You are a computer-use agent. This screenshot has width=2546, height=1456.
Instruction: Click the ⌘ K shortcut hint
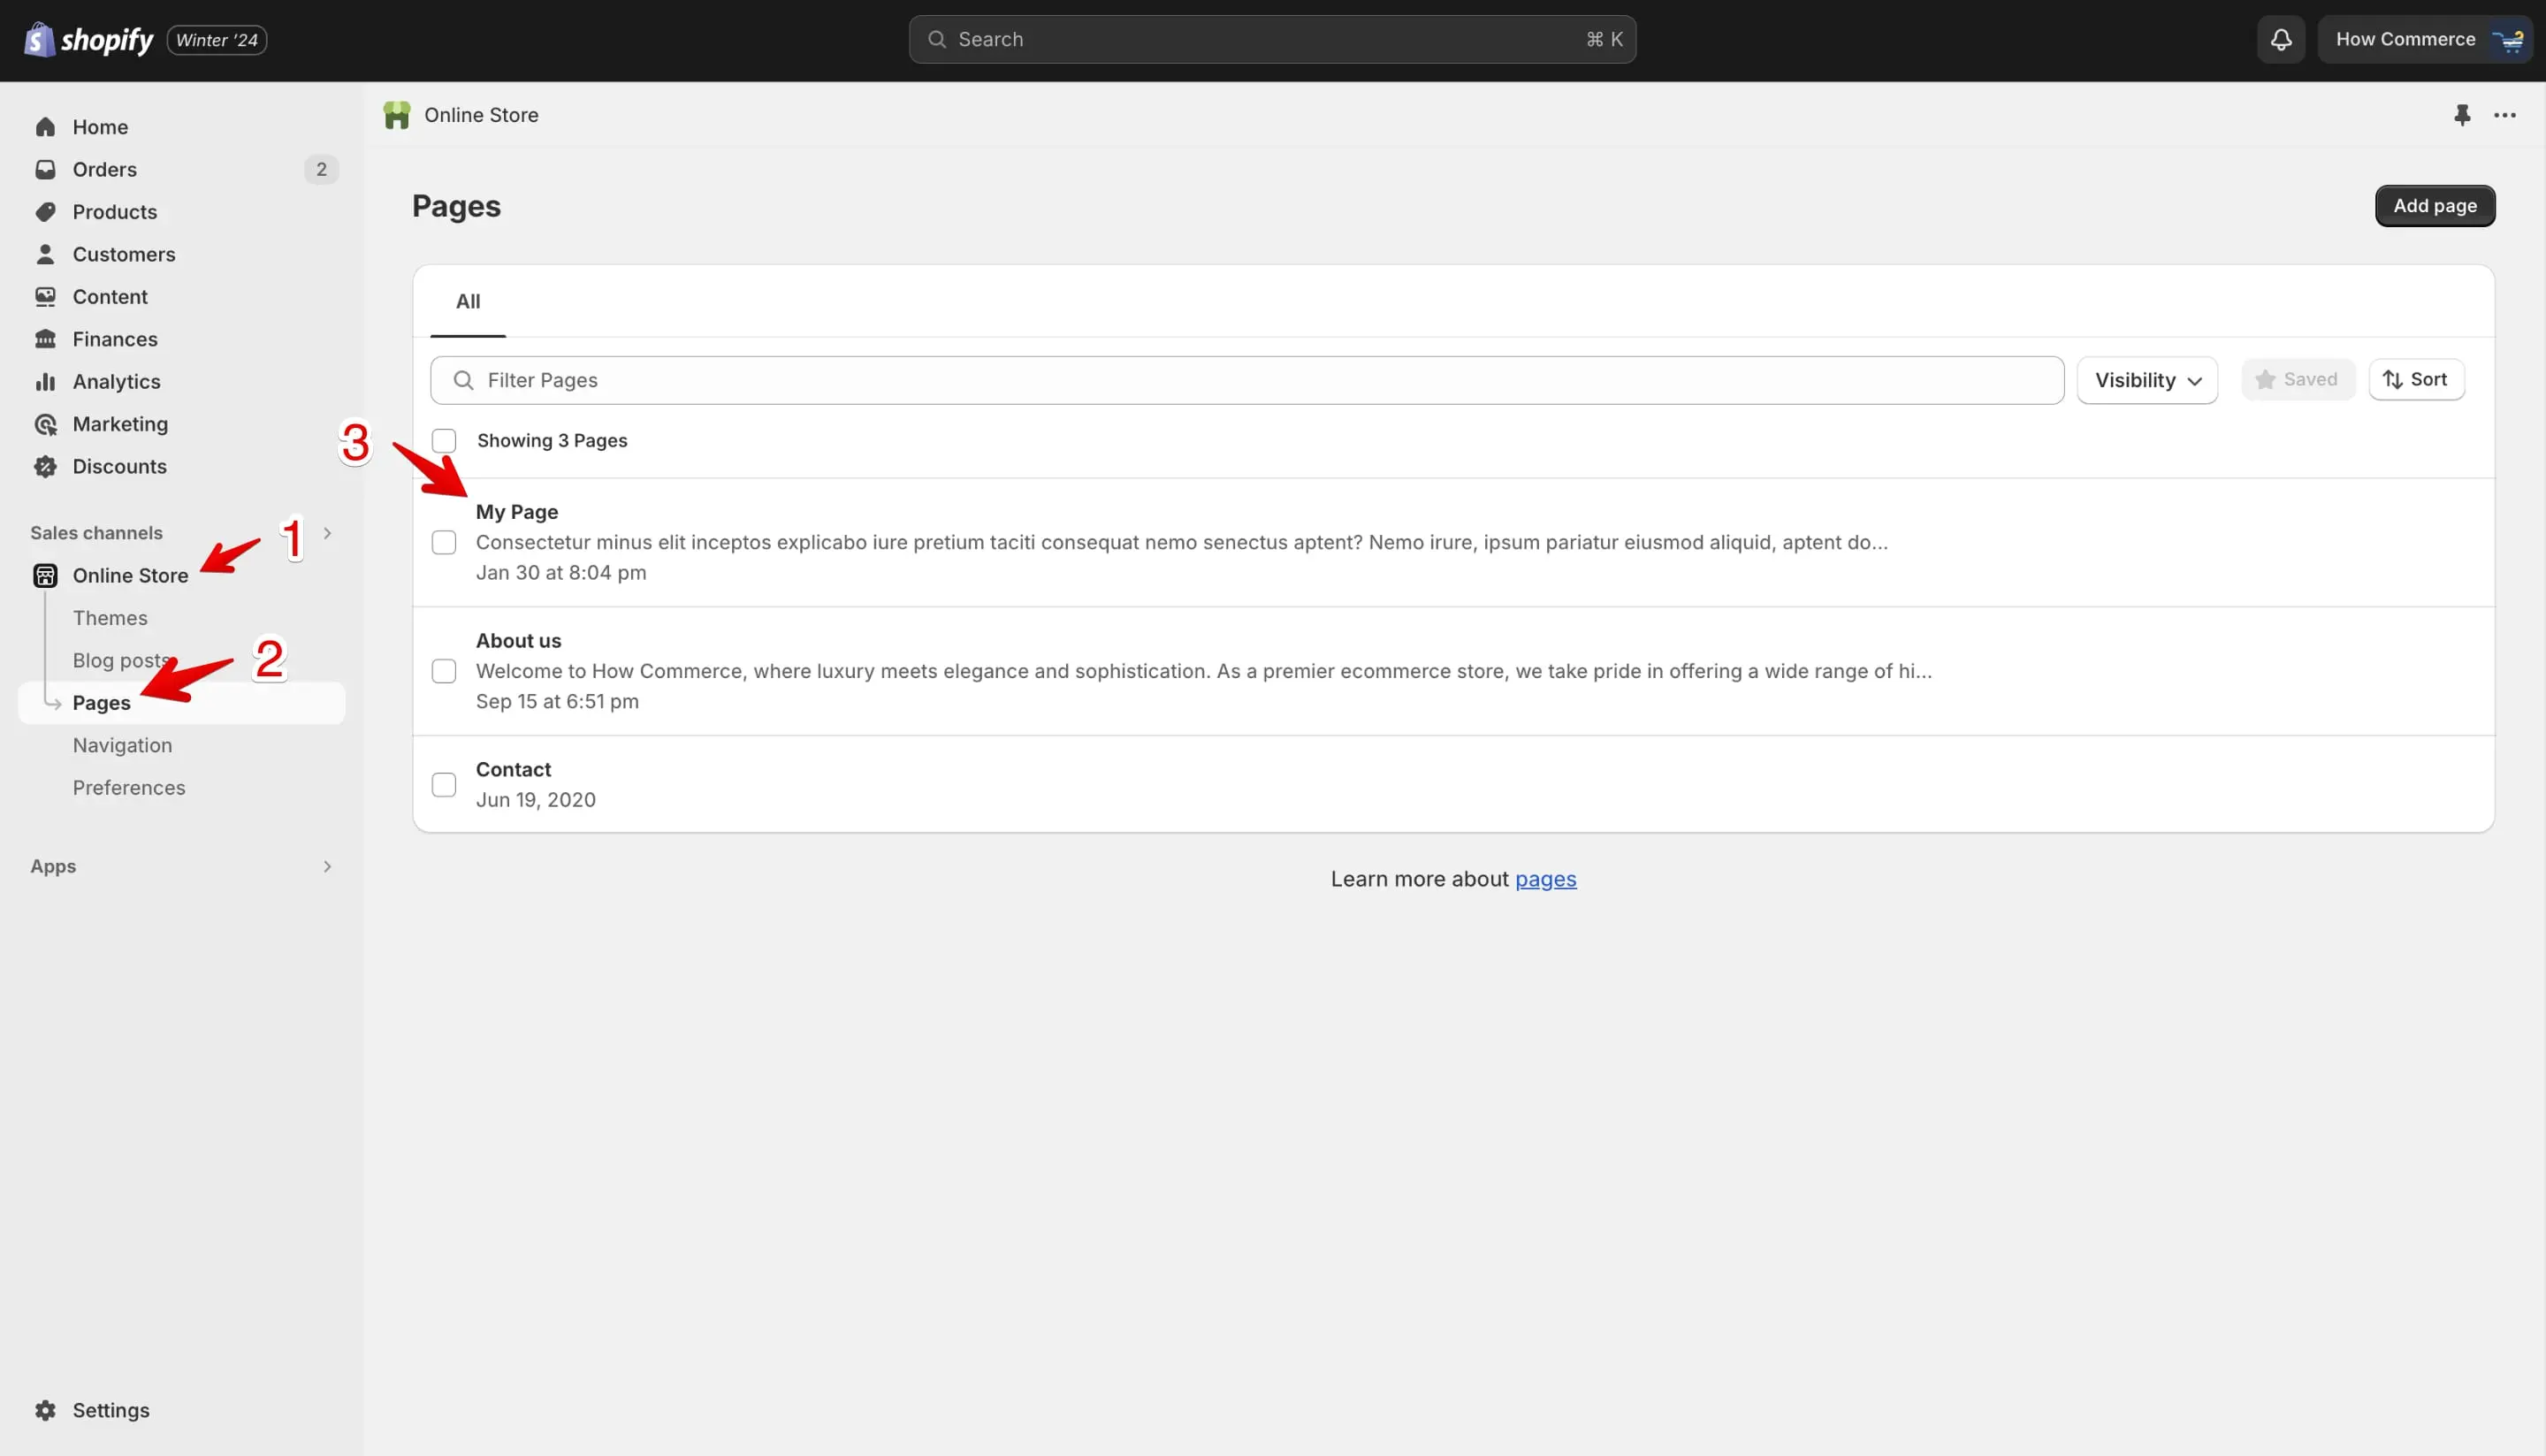click(x=1604, y=40)
